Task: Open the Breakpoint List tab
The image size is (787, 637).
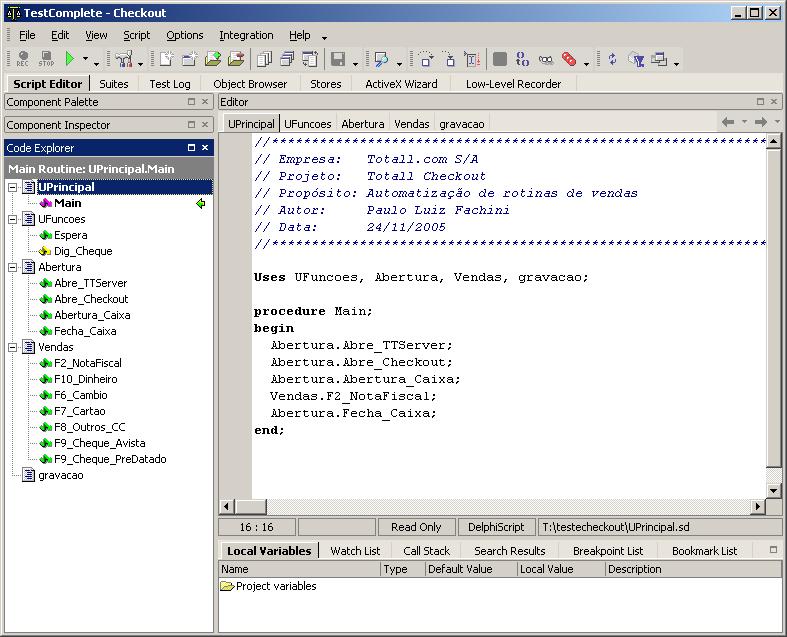Action: [608, 551]
